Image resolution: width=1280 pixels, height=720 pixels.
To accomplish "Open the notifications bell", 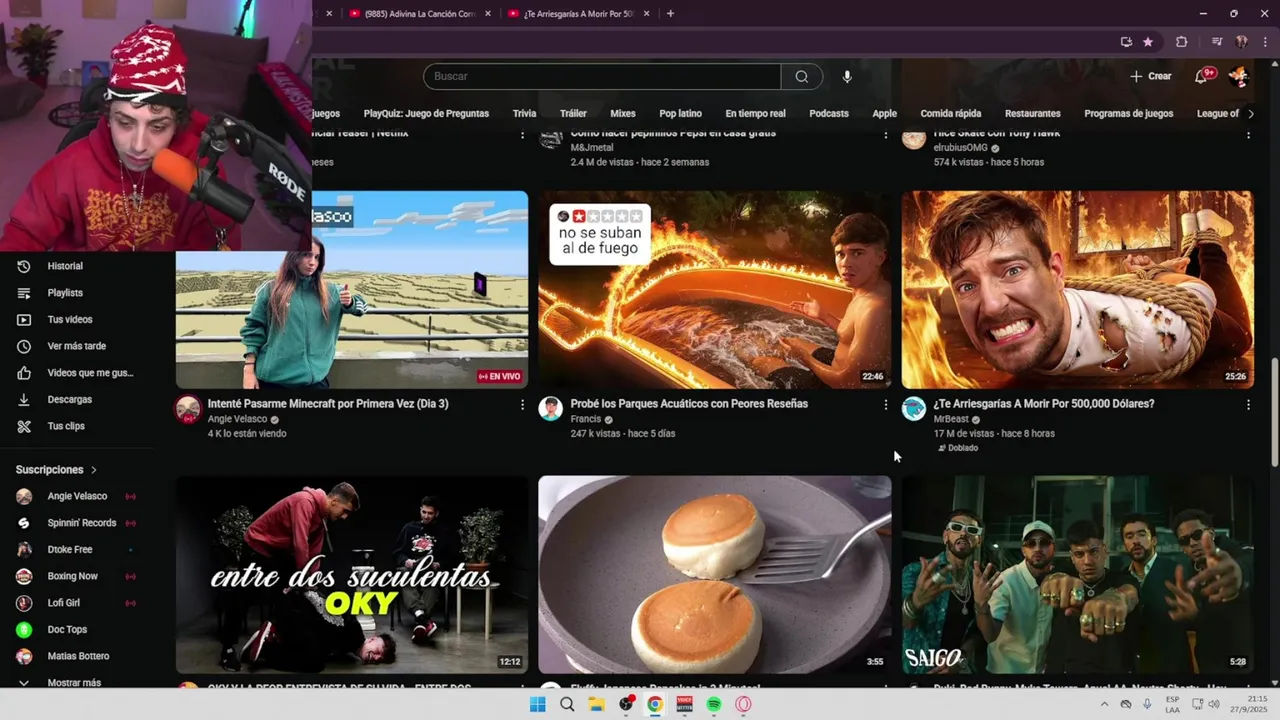I will click(x=1202, y=76).
